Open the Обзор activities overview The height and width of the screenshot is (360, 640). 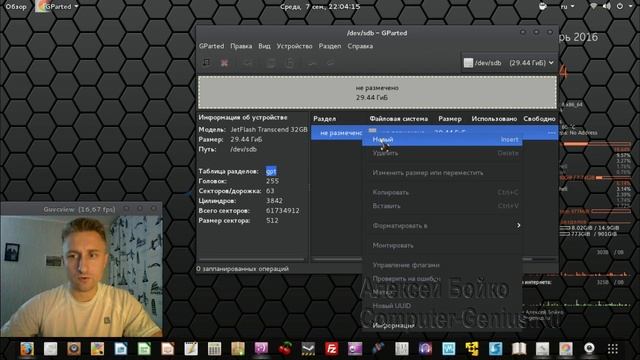point(16,7)
